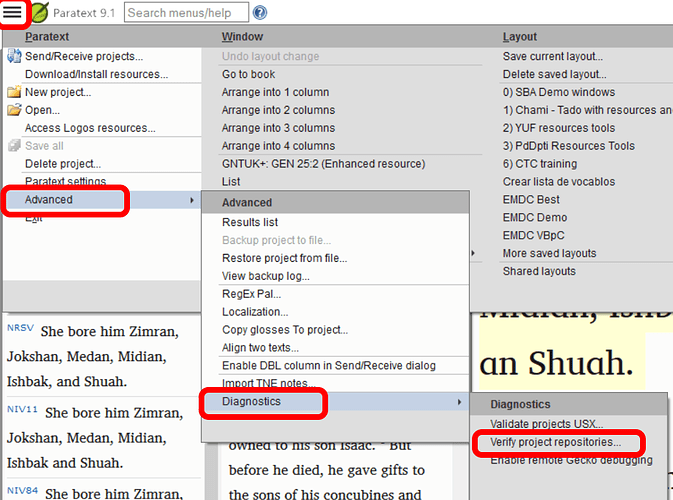This screenshot has height=500, width=673.
Task: Choose Align two texts...
Action: [x=260, y=348]
